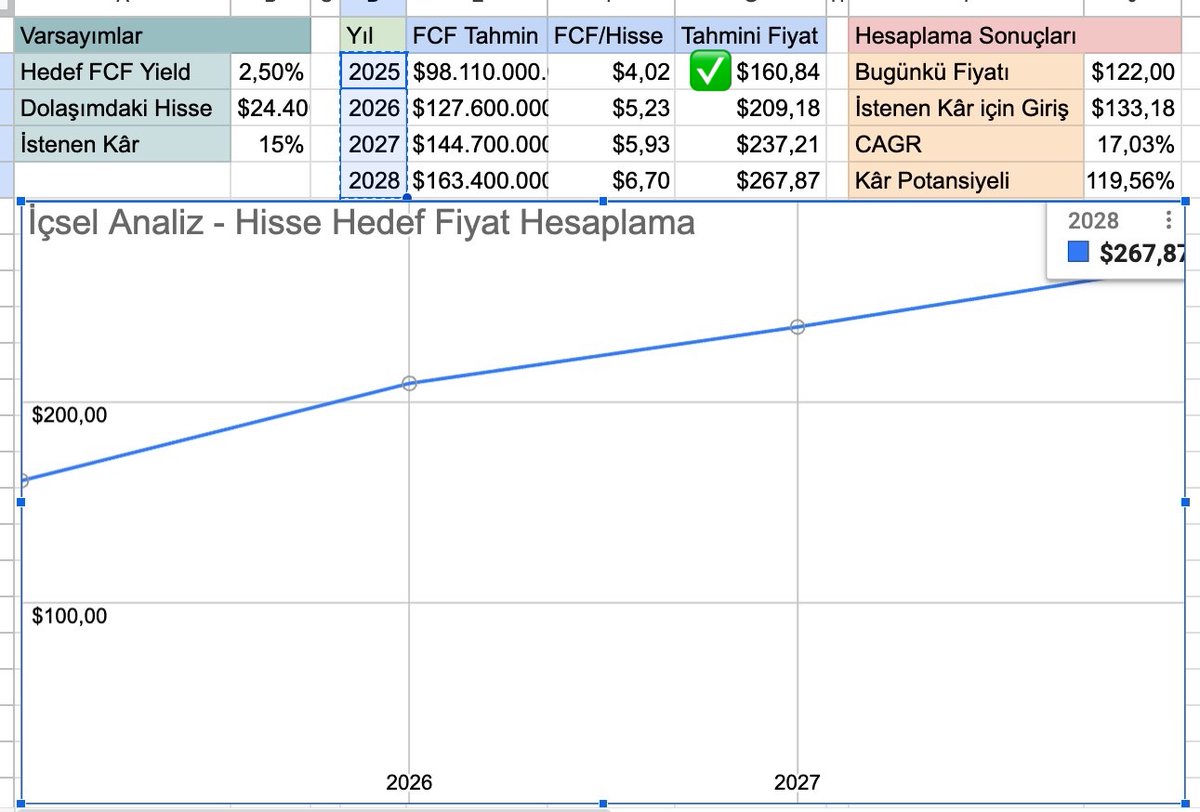Click the $200,00 y-axis label
Screen dimensions: 1200x812
pyautogui.click(x=69, y=415)
